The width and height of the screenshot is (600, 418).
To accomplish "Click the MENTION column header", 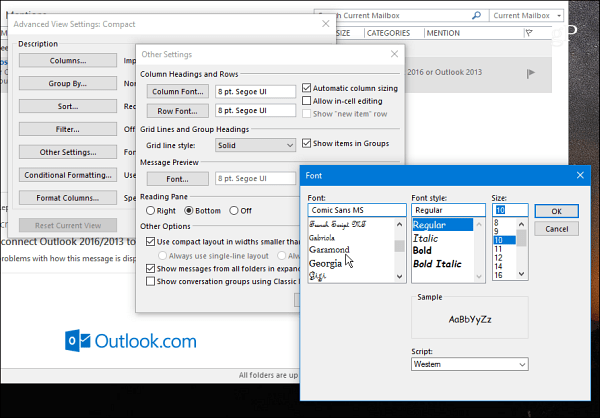I will tap(443, 33).
